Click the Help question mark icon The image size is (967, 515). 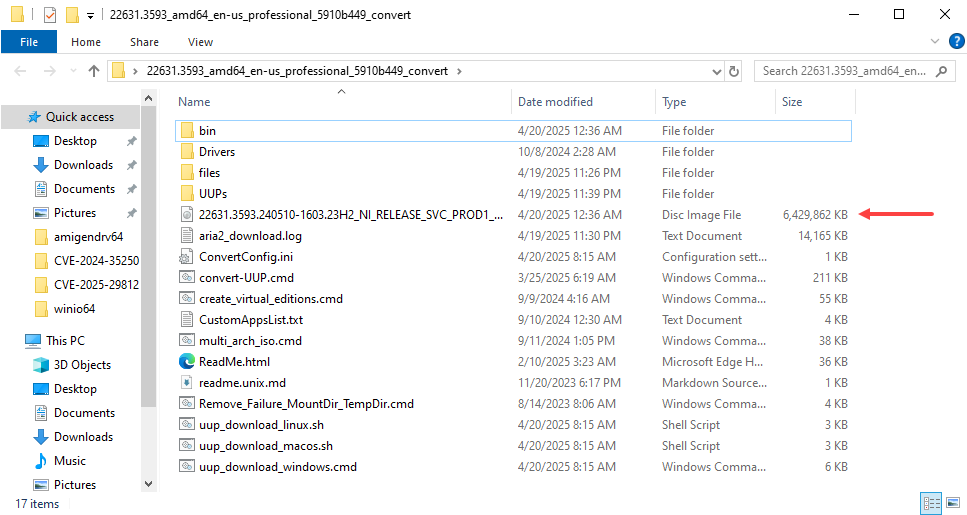pyautogui.click(x=956, y=41)
